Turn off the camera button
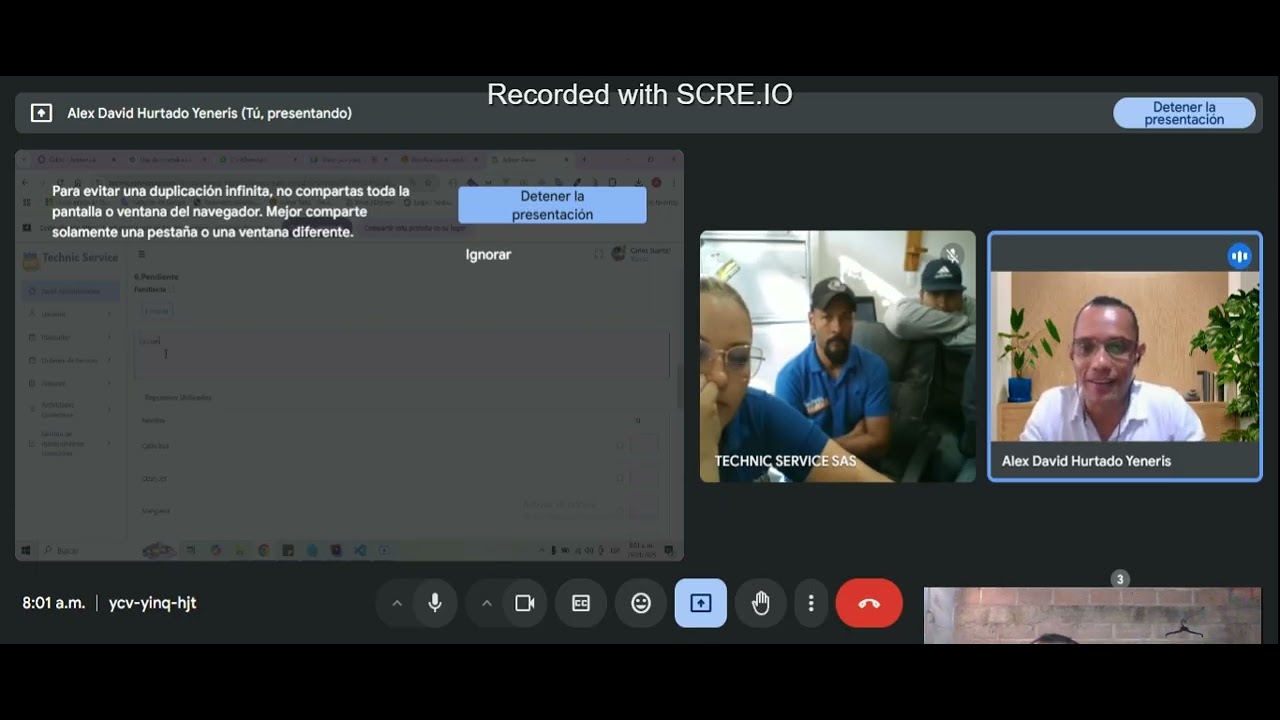1280x720 pixels. pos(524,603)
